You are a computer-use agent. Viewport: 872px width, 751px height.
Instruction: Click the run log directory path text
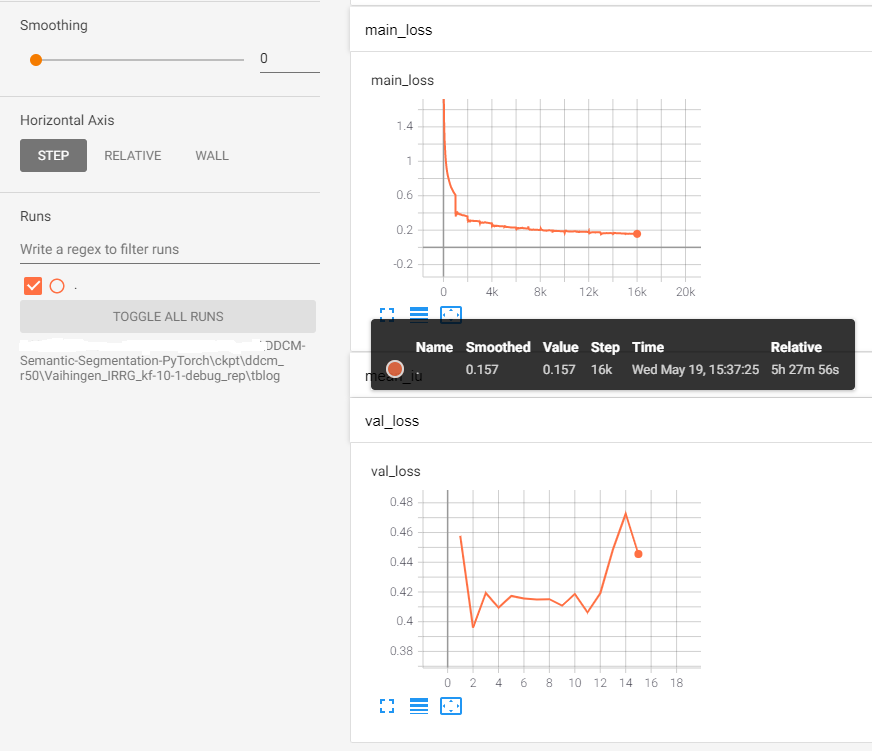click(x=162, y=360)
